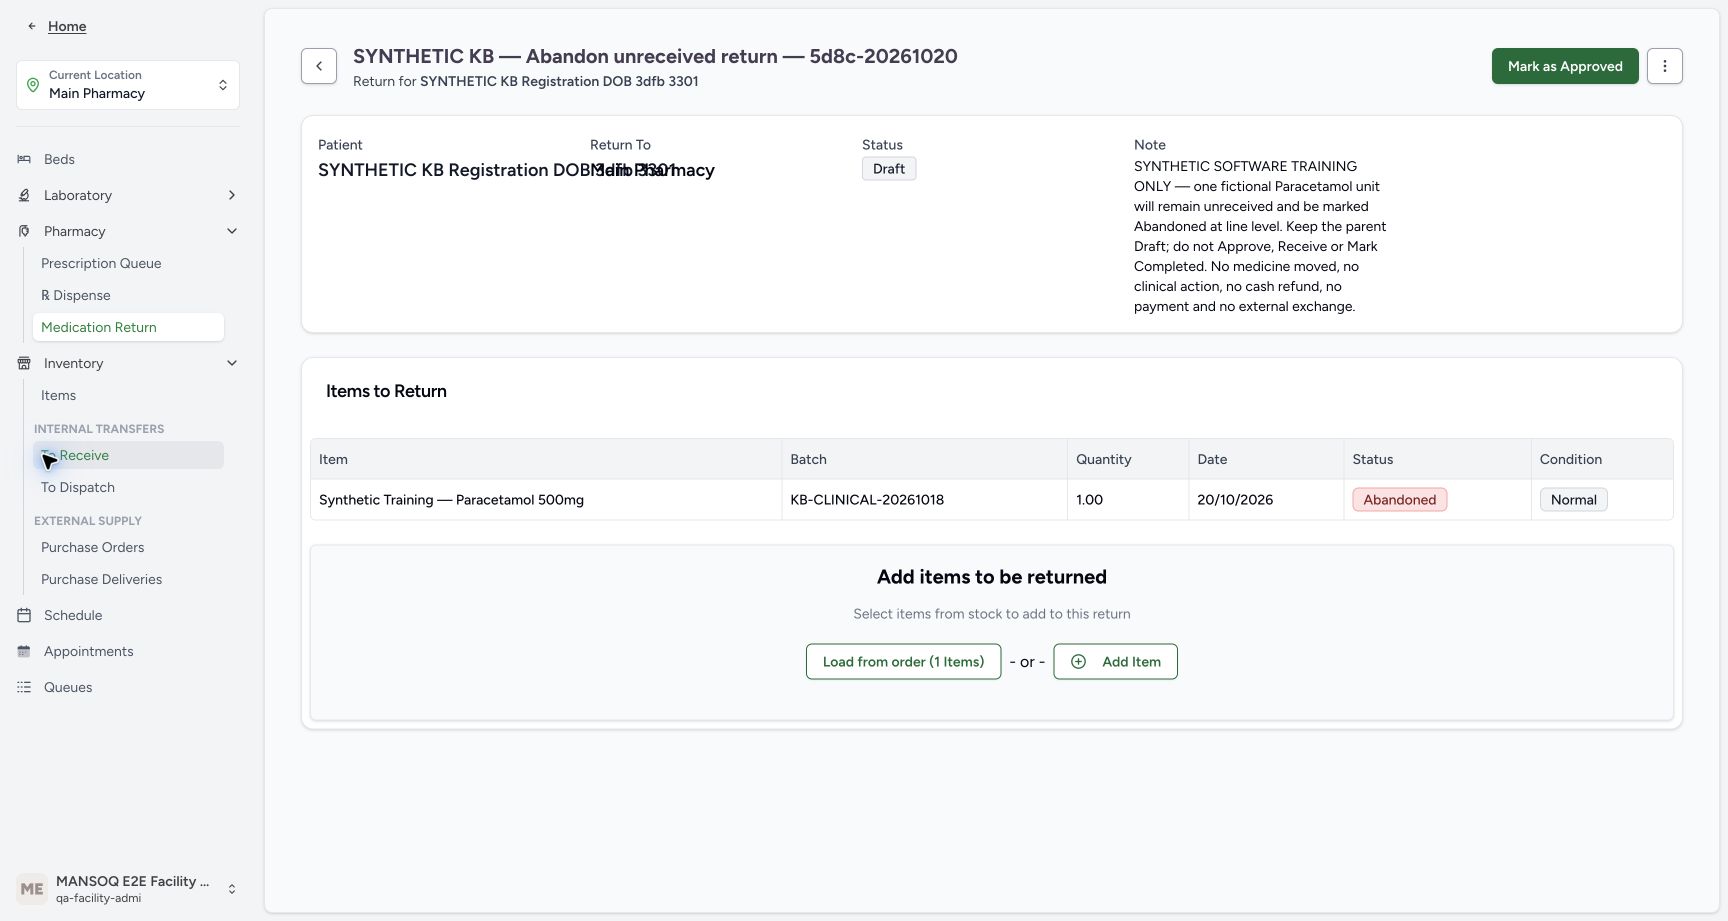Click the Inventory store icon

click(x=24, y=363)
